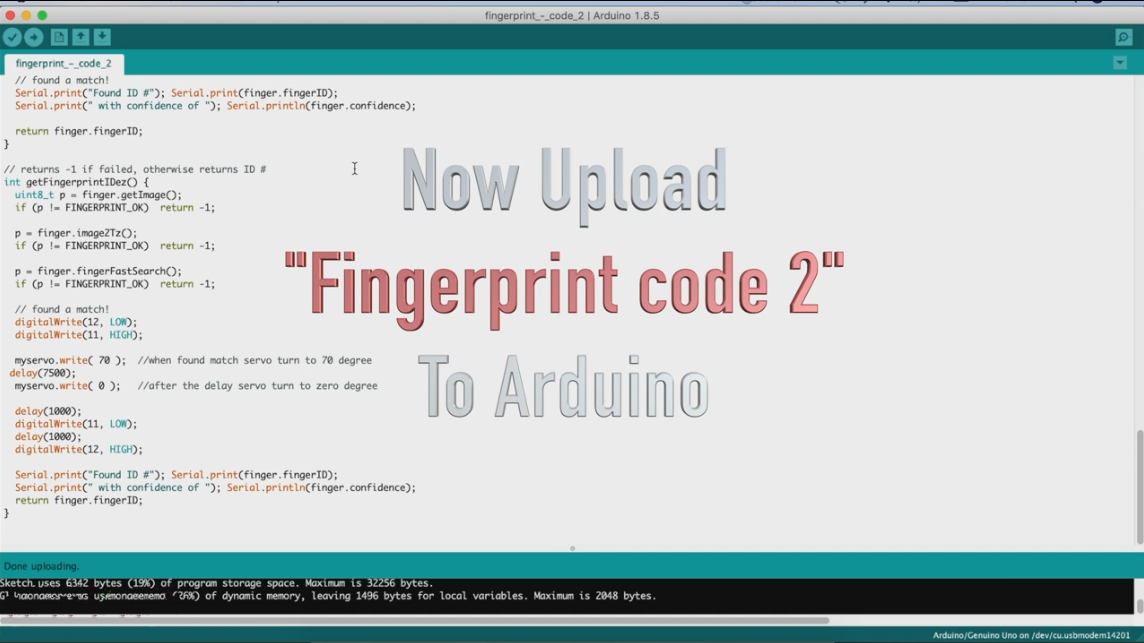Click 'uint8_t p = finger.getImage();' line
The image size is (1144, 643).
98,195
